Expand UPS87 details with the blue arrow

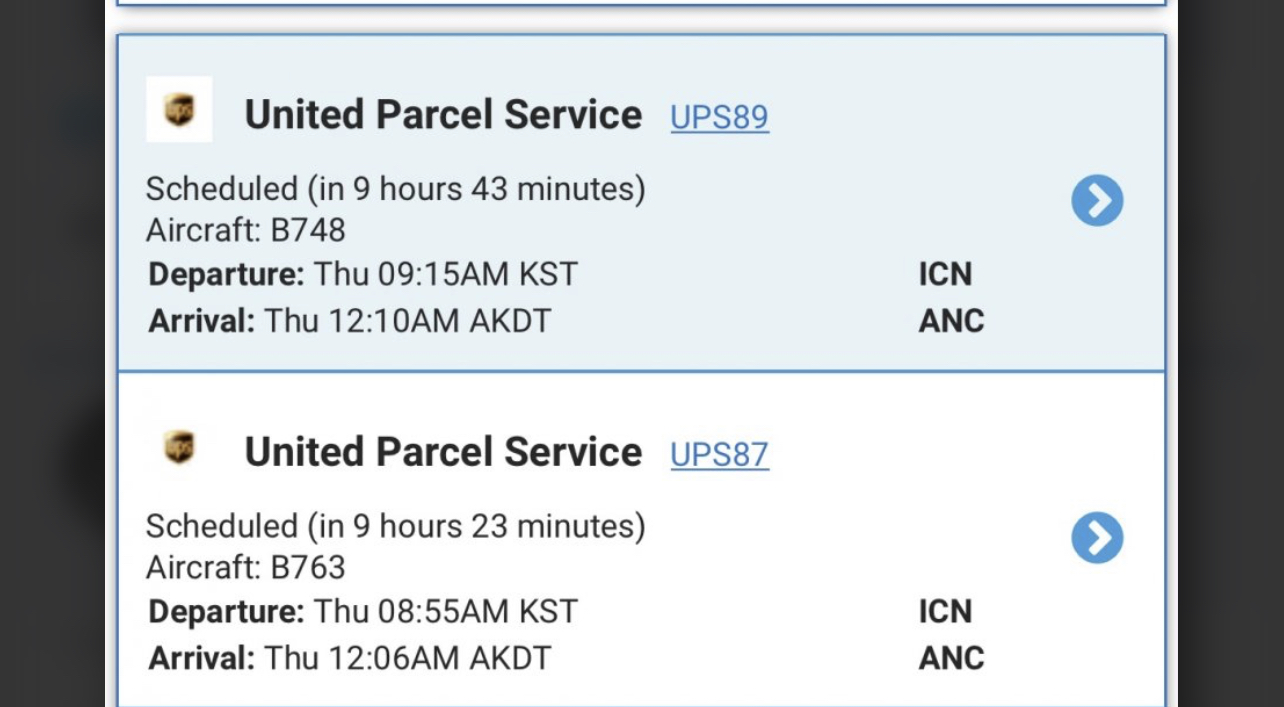coord(1097,538)
